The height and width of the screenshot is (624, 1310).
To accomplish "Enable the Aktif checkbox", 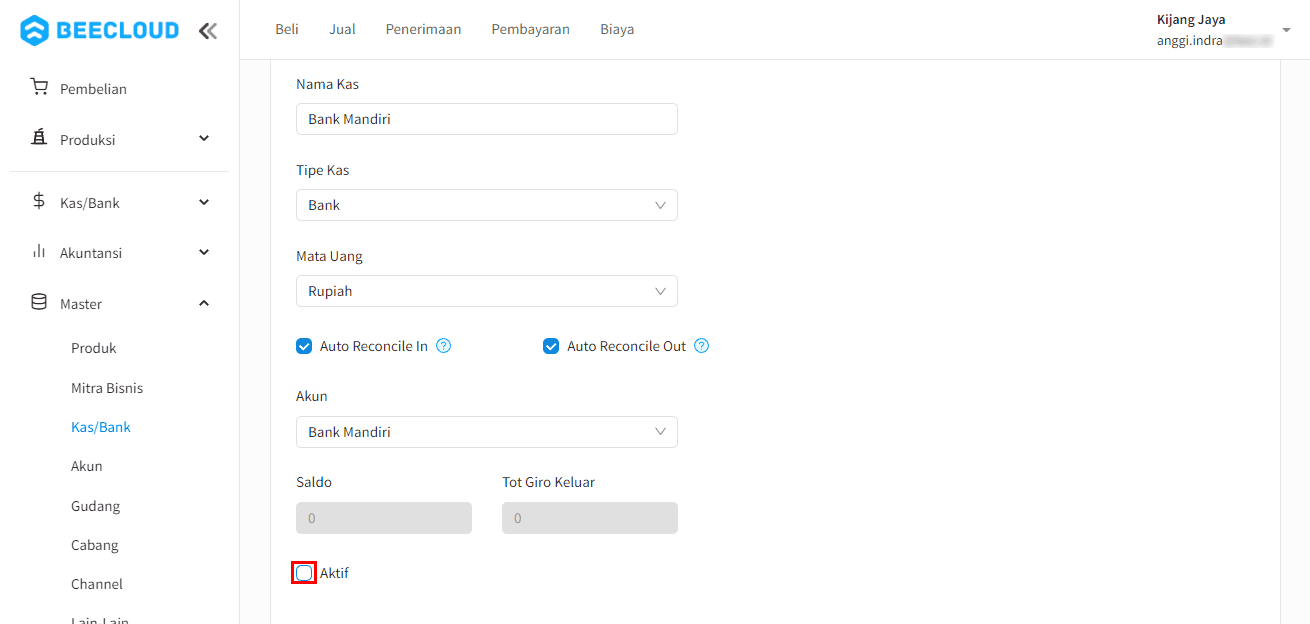I will point(304,573).
